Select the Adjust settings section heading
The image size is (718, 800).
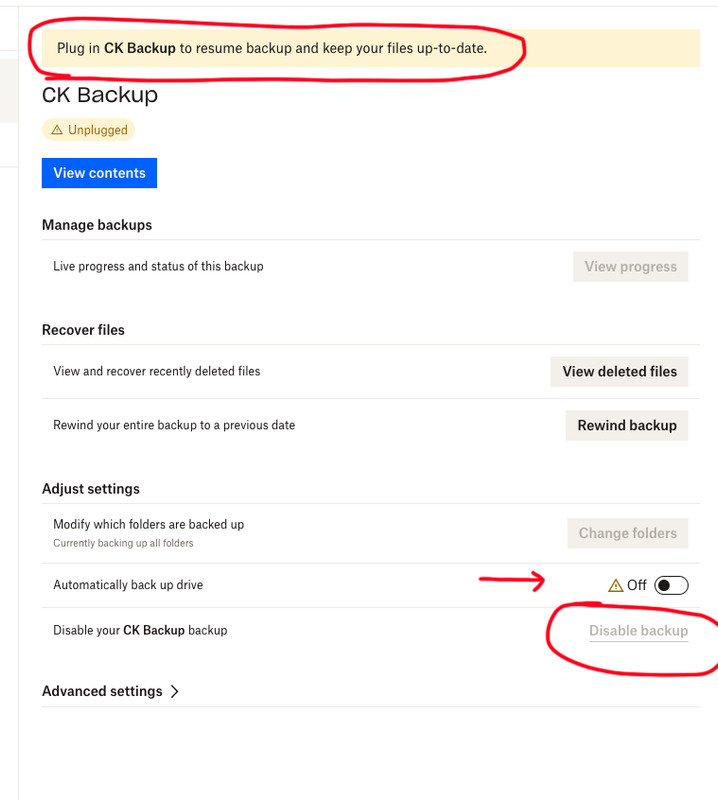tap(91, 489)
